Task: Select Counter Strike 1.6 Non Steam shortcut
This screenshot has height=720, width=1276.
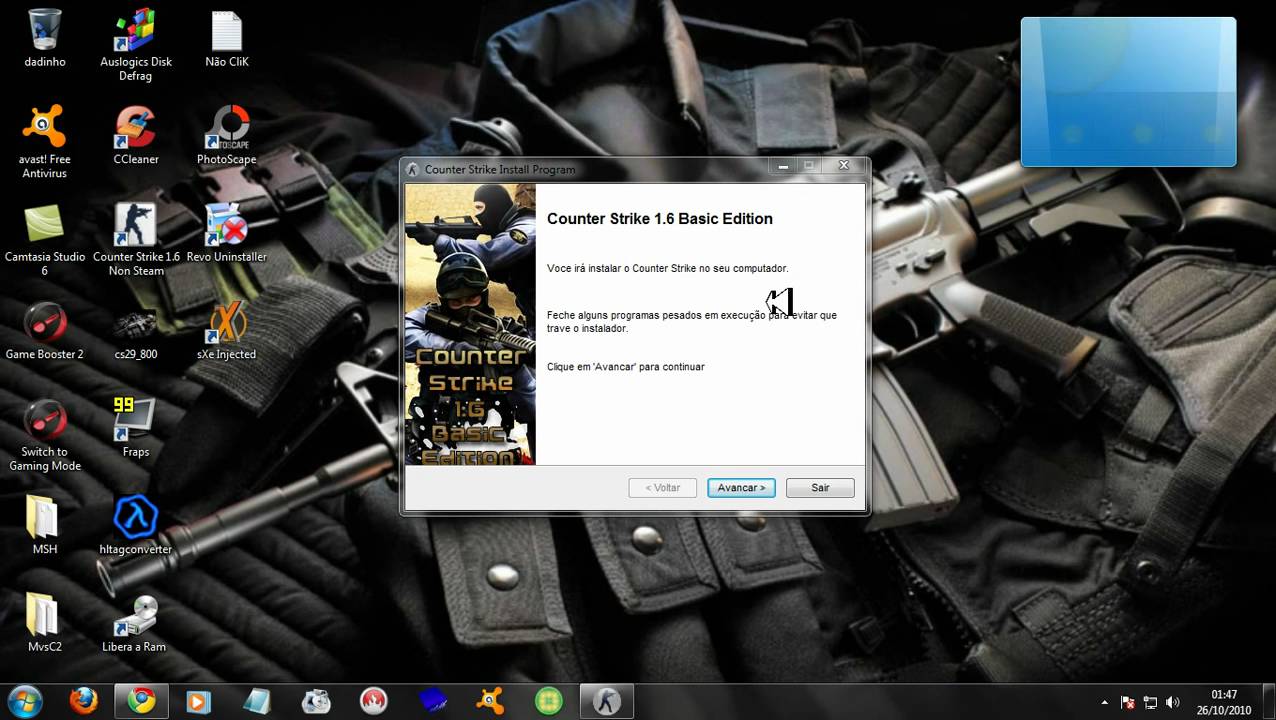Action: tap(136, 240)
